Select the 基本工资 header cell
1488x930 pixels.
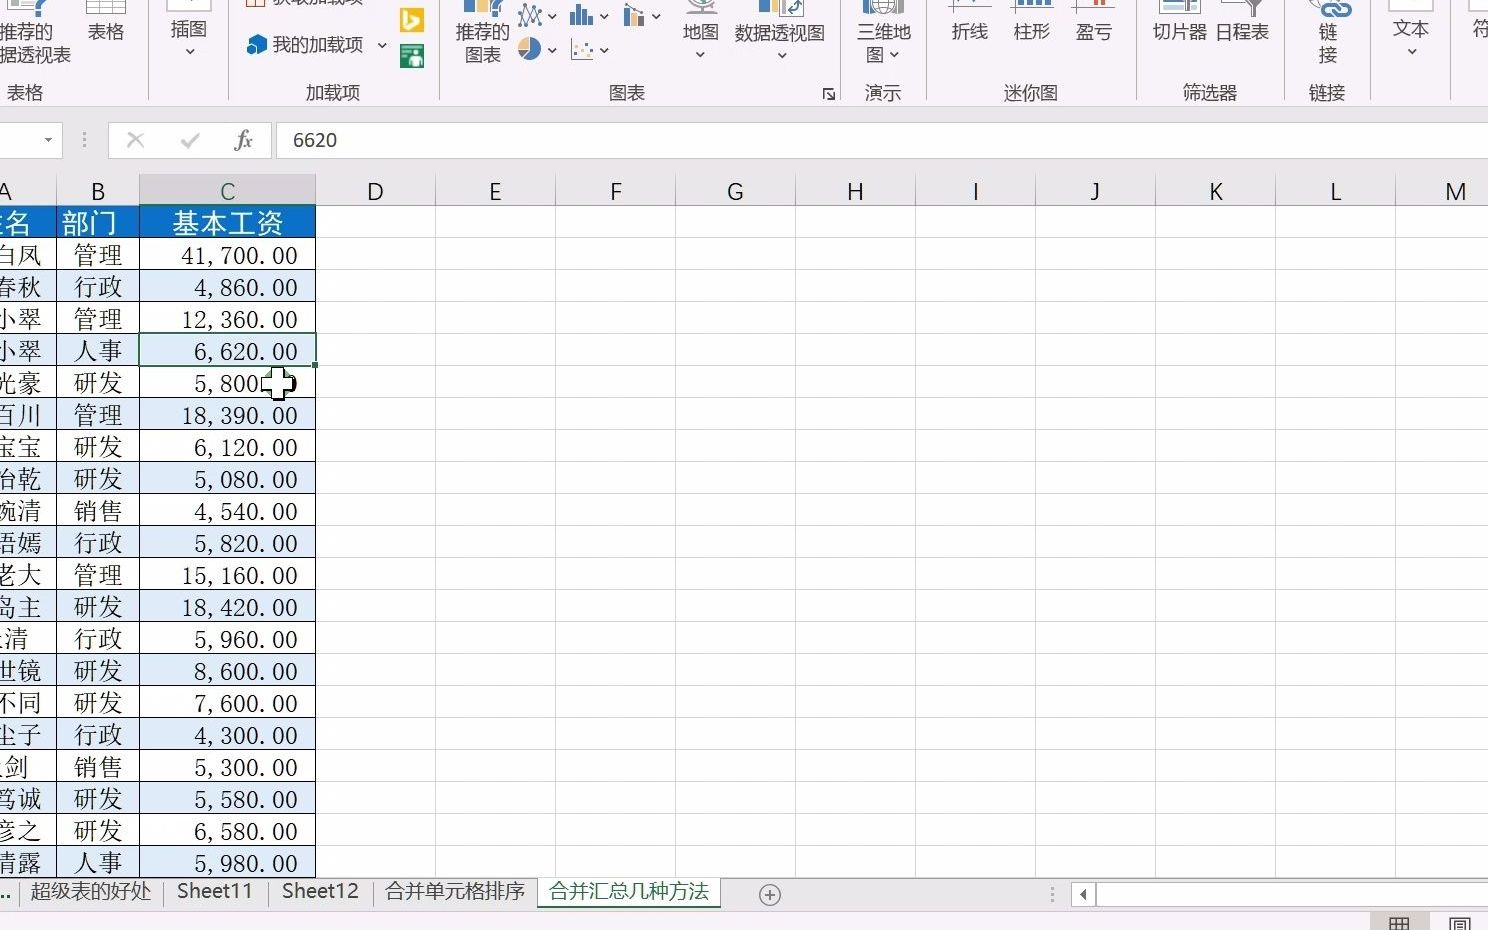point(227,222)
